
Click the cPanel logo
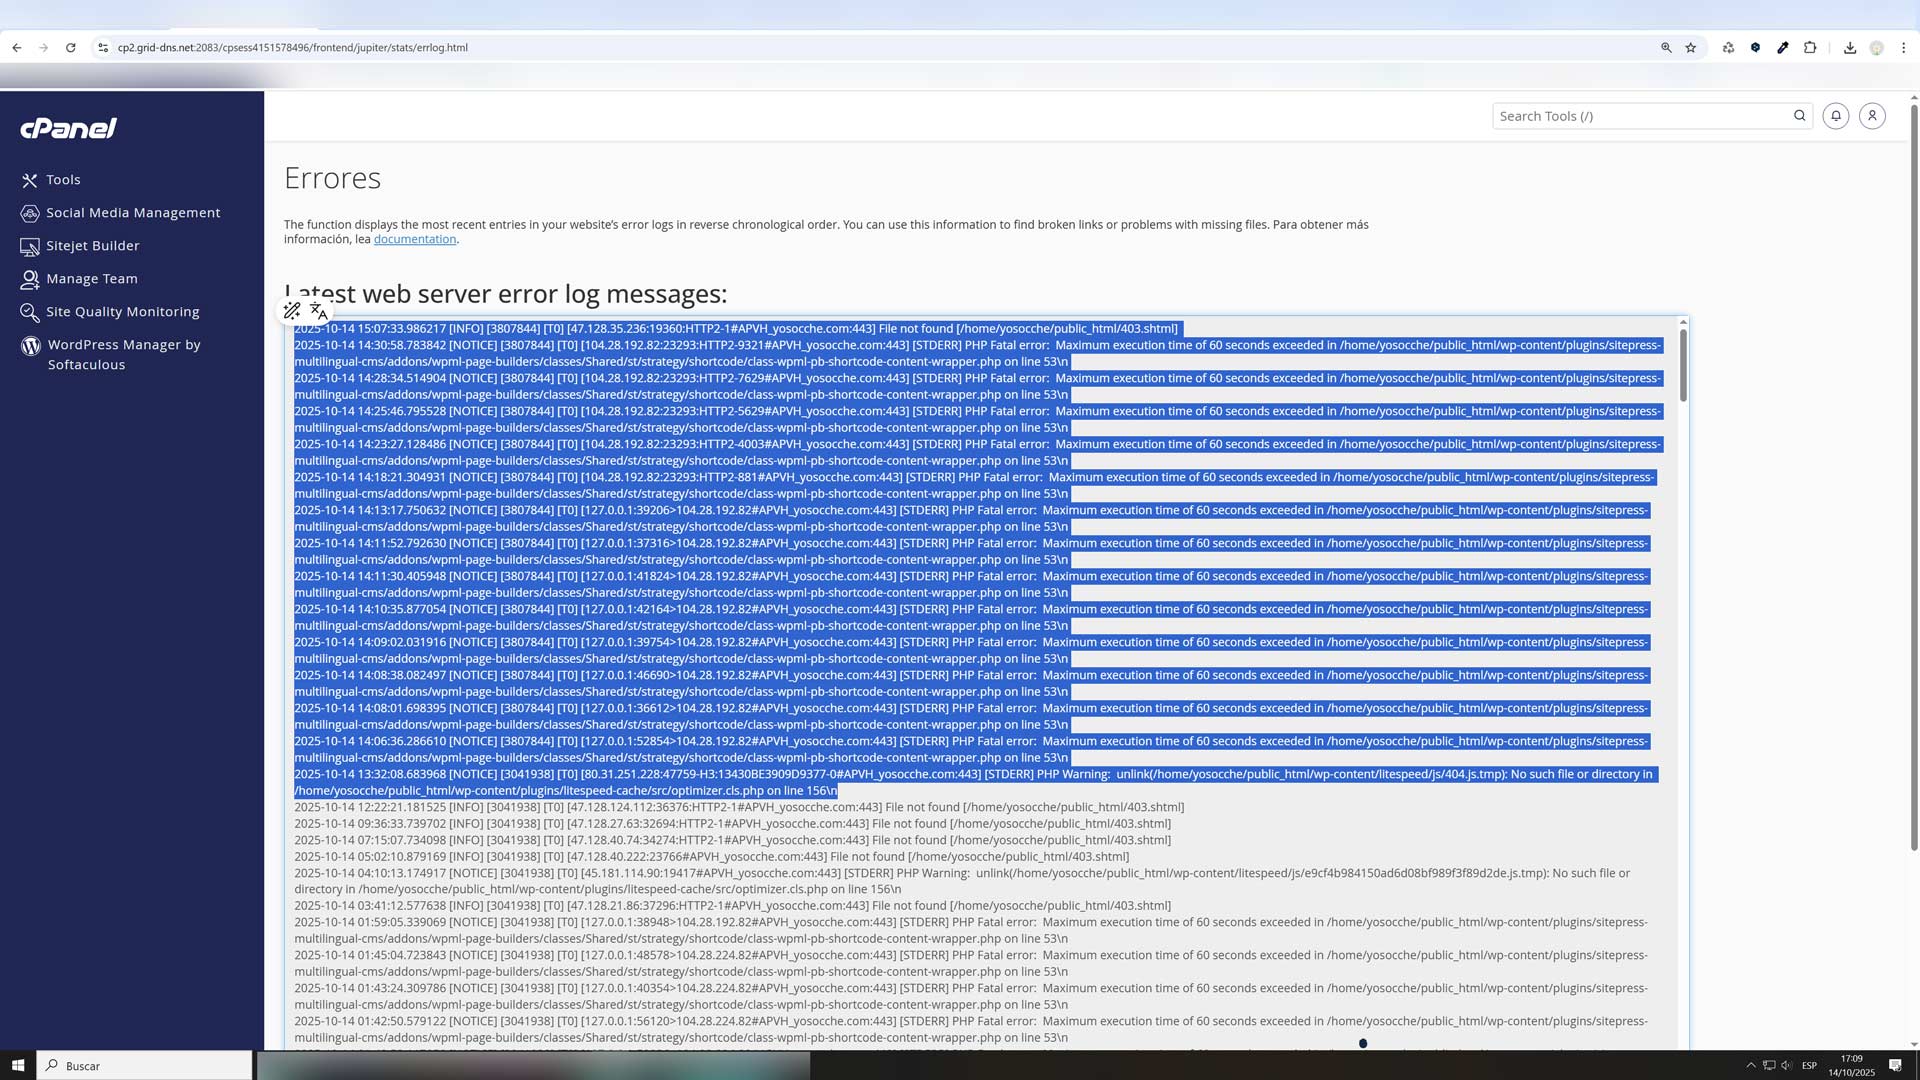point(68,128)
